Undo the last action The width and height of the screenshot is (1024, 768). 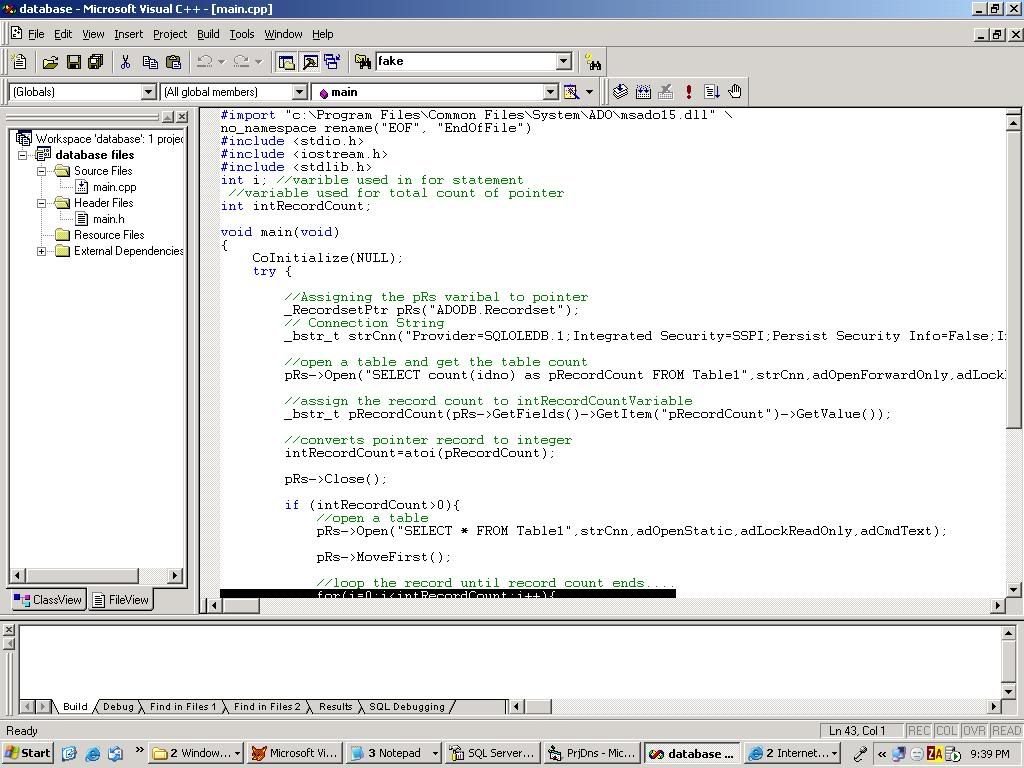[x=204, y=62]
